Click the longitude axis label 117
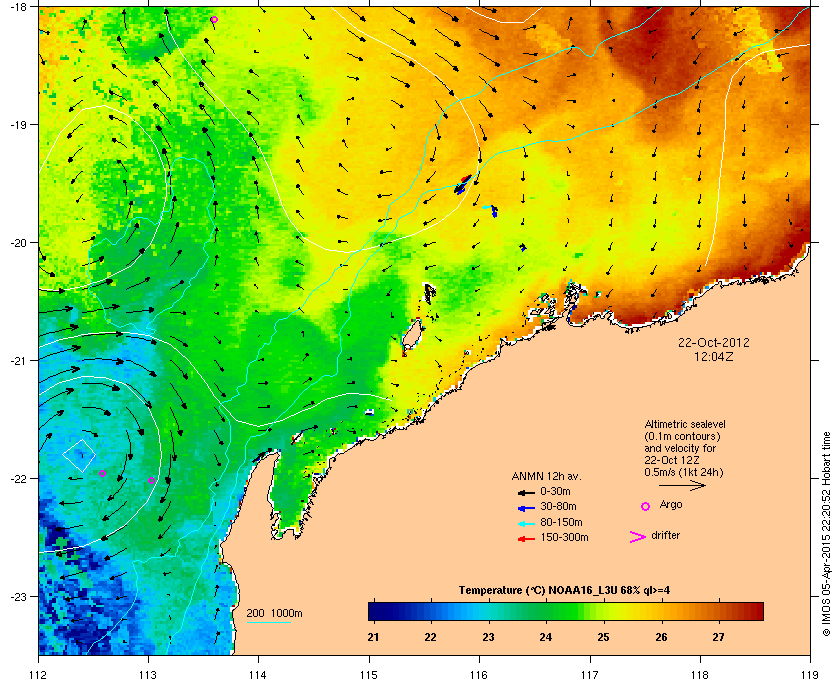 pos(590,675)
